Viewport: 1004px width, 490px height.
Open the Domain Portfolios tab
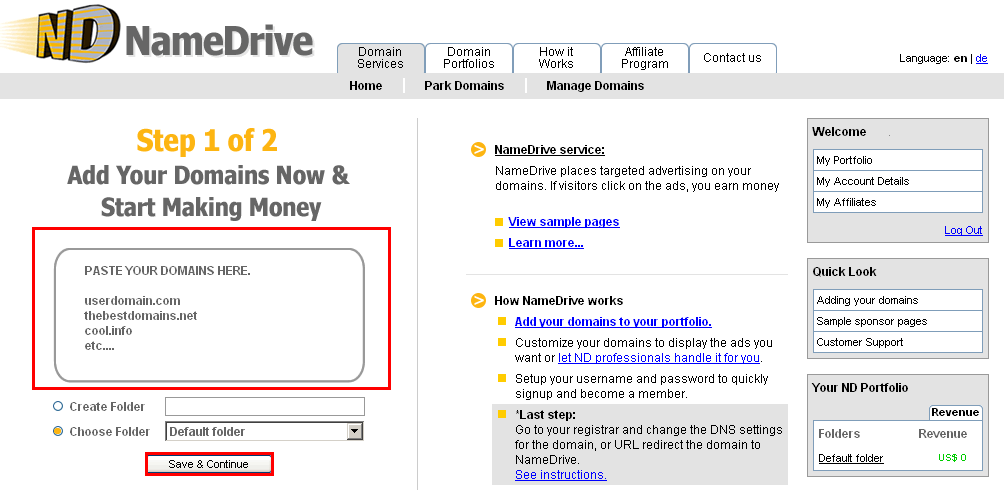[469, 58]
